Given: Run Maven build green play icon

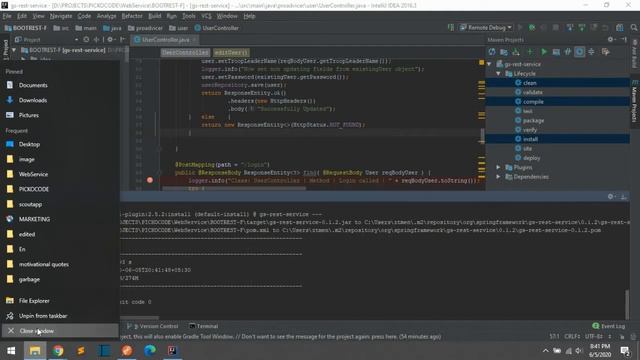Looking at the screenshot, I should pos(544,52).
